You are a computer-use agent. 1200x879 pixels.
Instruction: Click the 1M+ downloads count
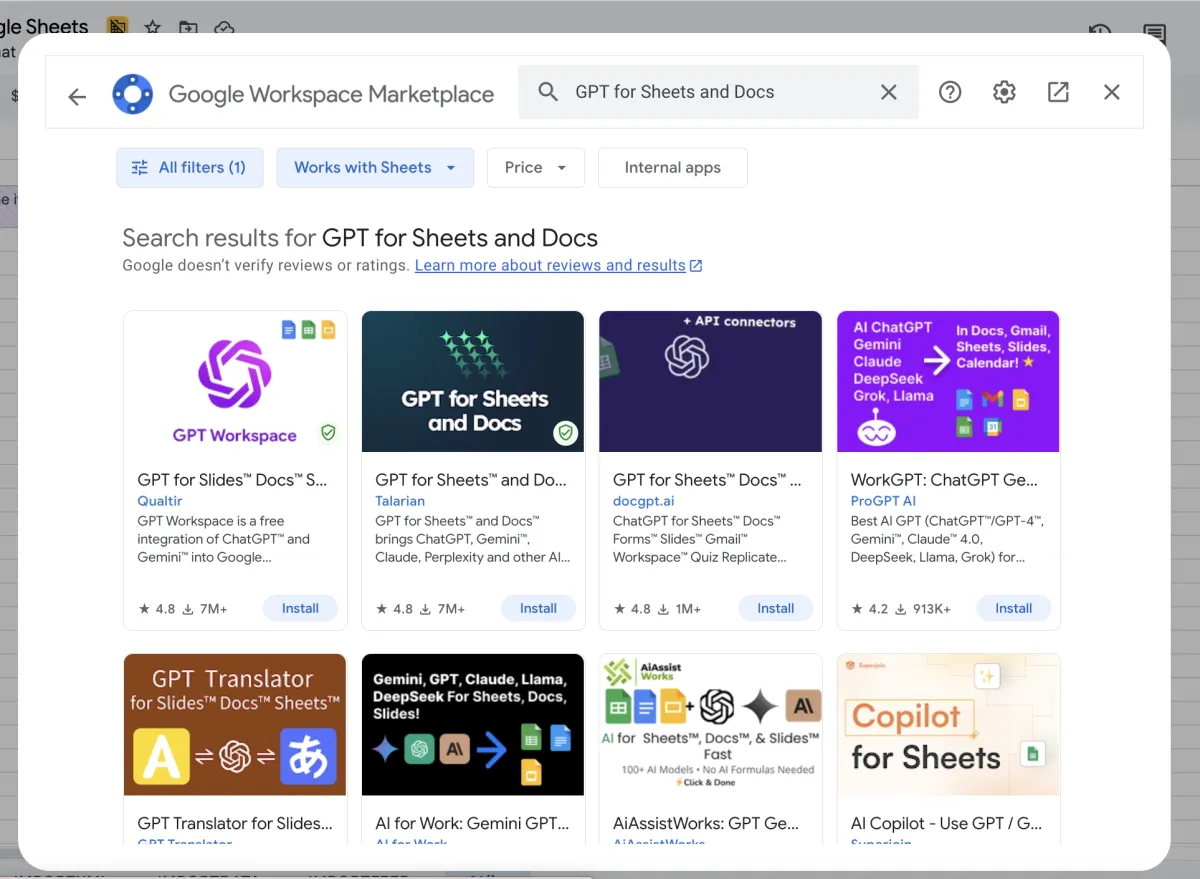680,608
